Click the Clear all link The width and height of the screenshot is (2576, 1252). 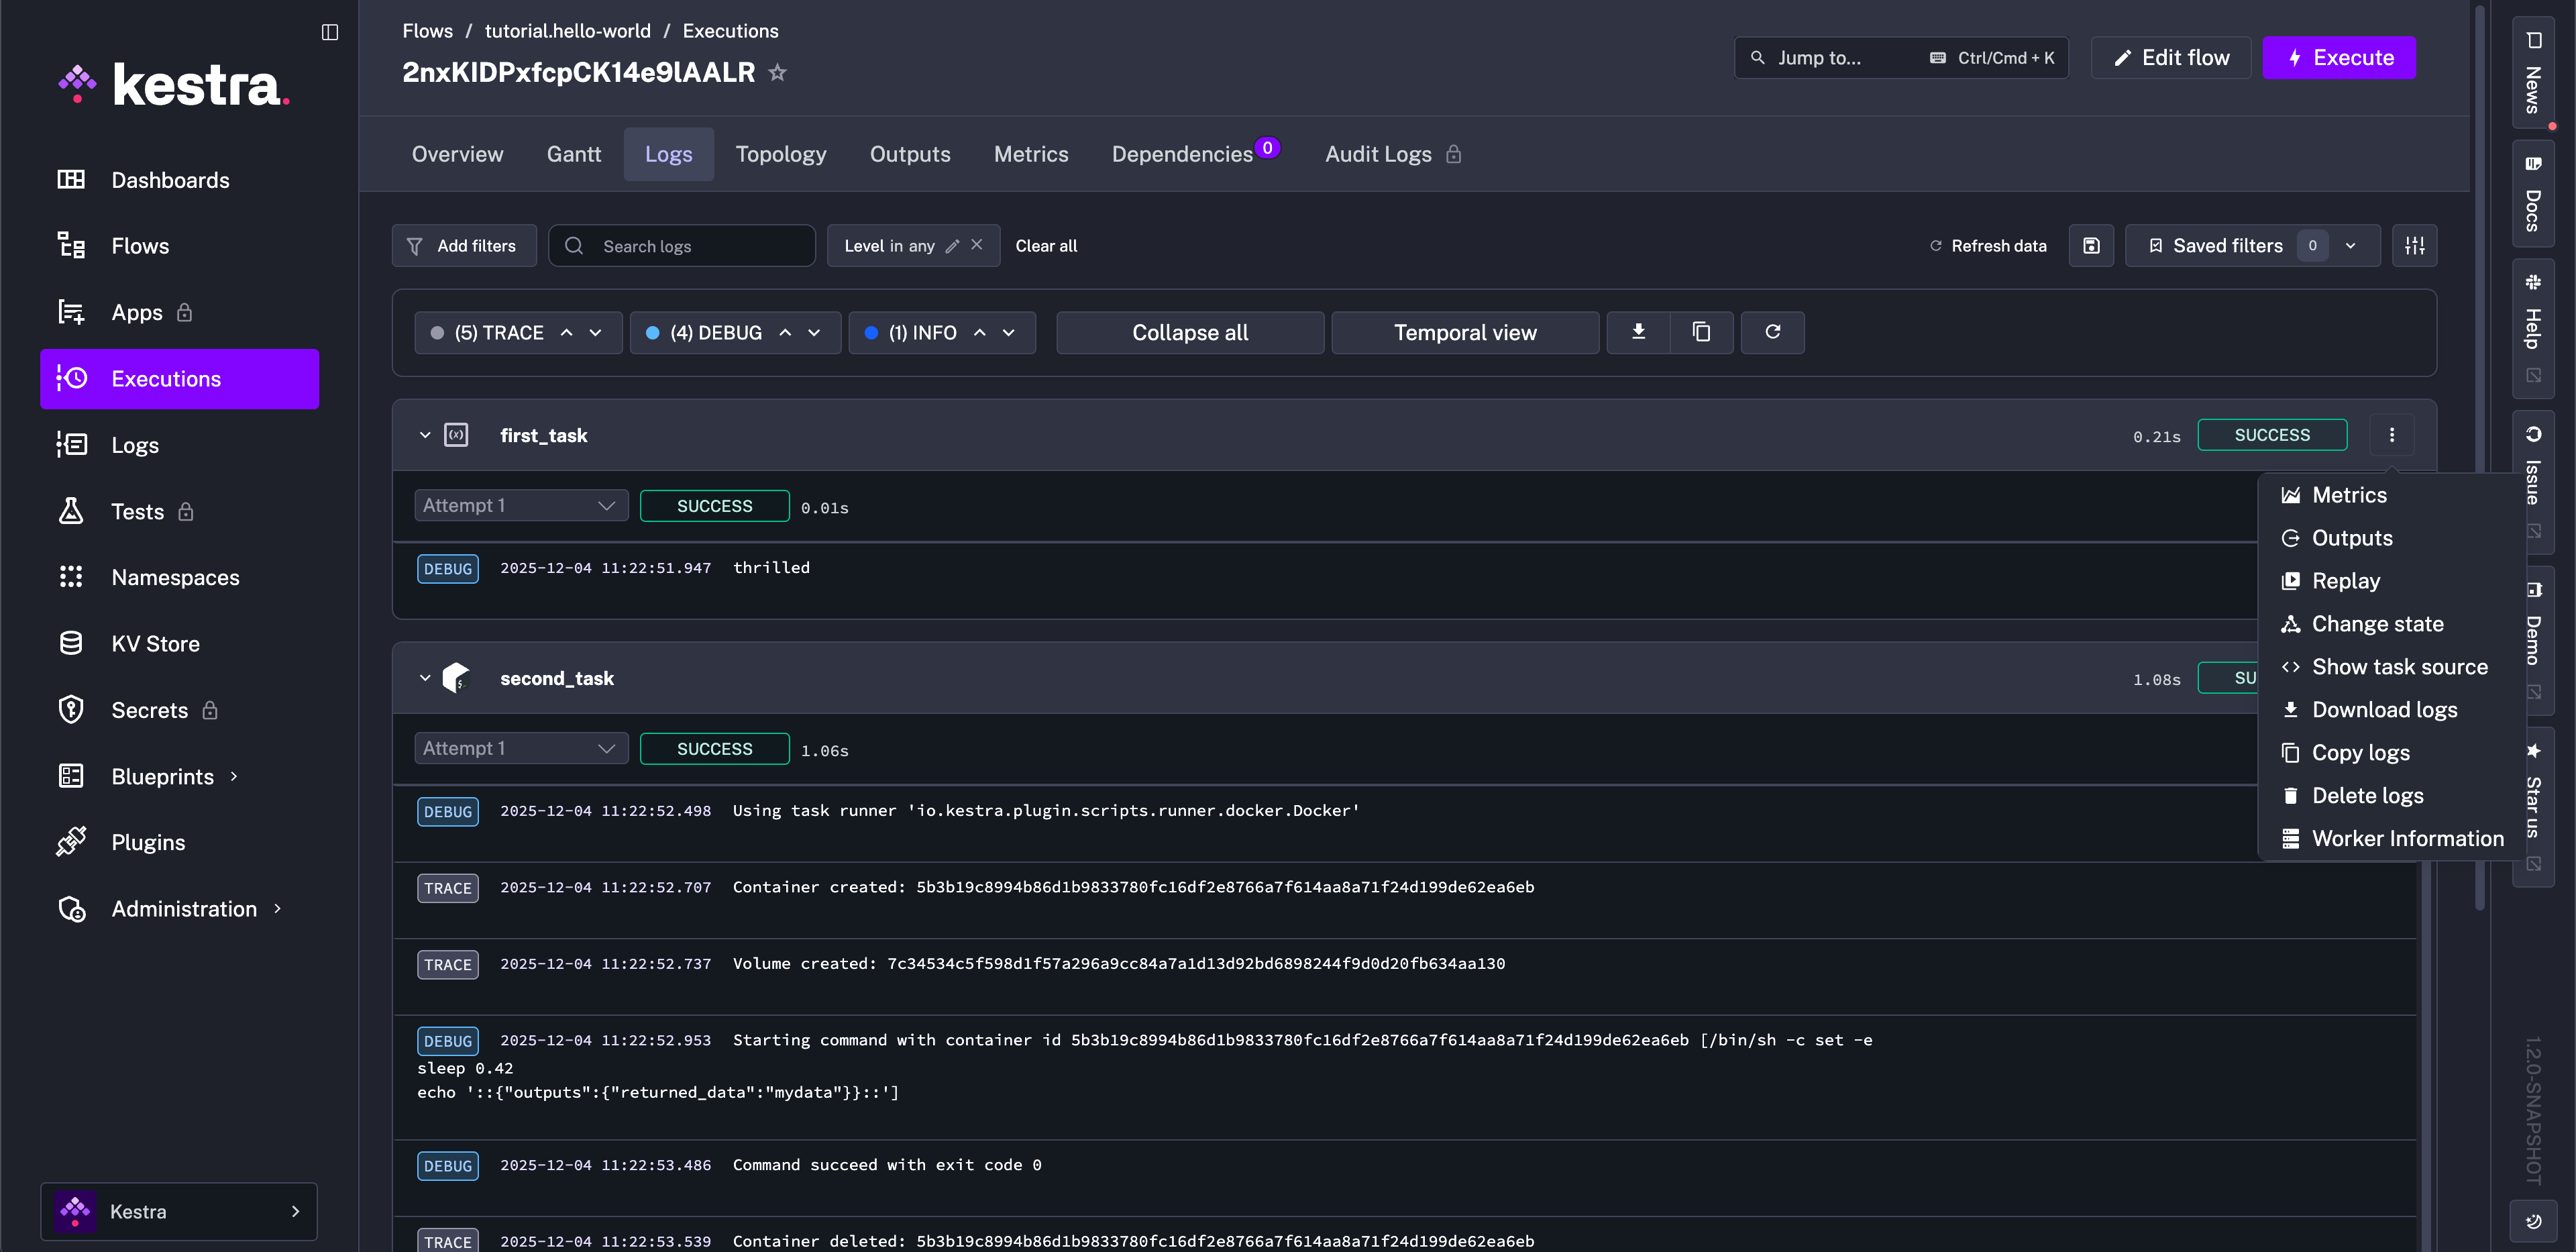(x=1046, y=245)
